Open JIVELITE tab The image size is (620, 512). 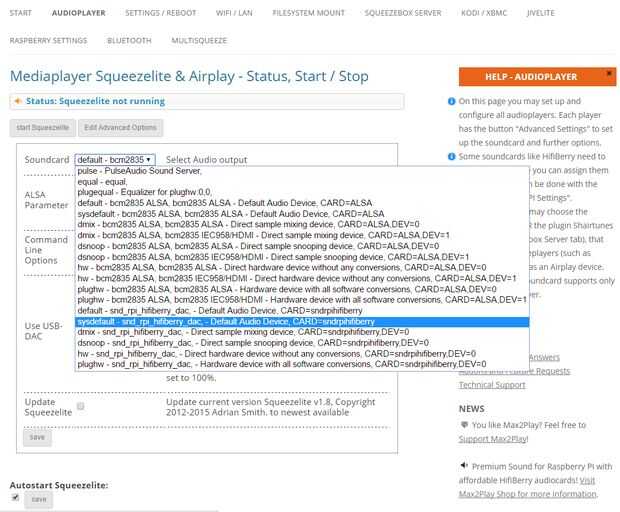541,13
